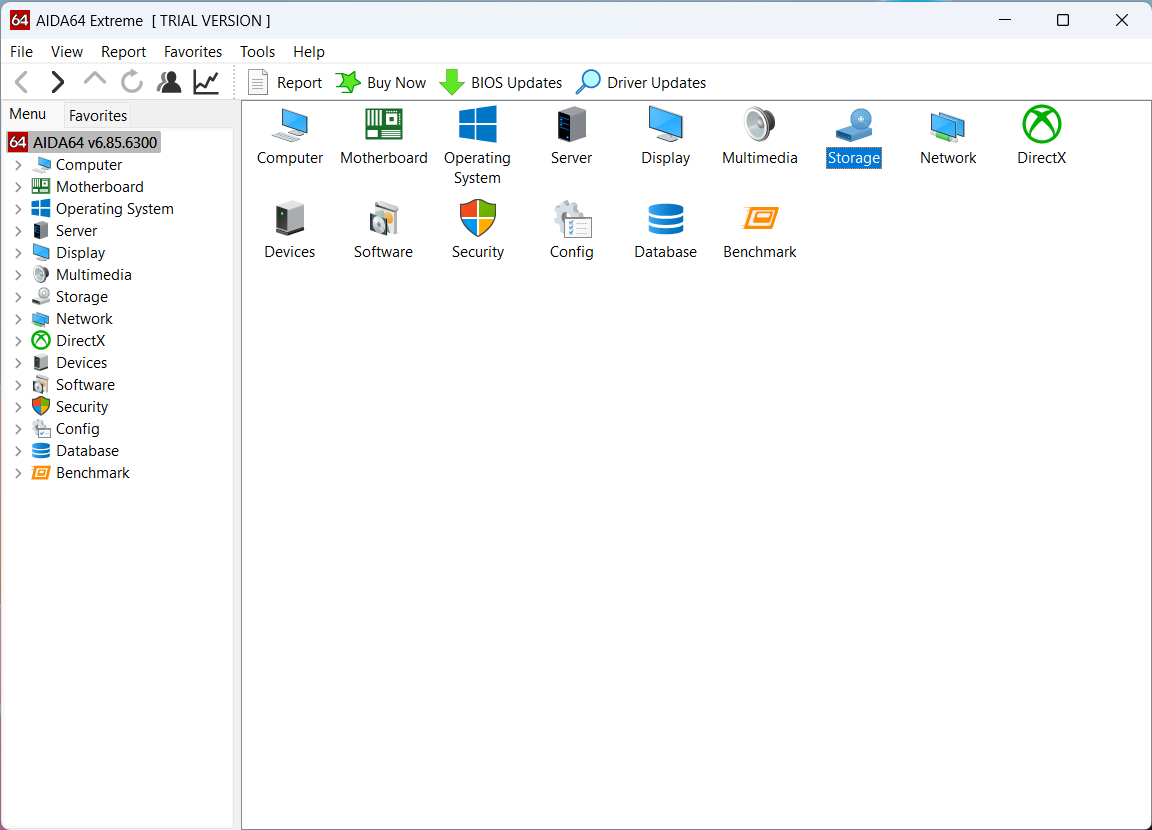
Task: Open the DirectX icon
Action: (1041, 137)
